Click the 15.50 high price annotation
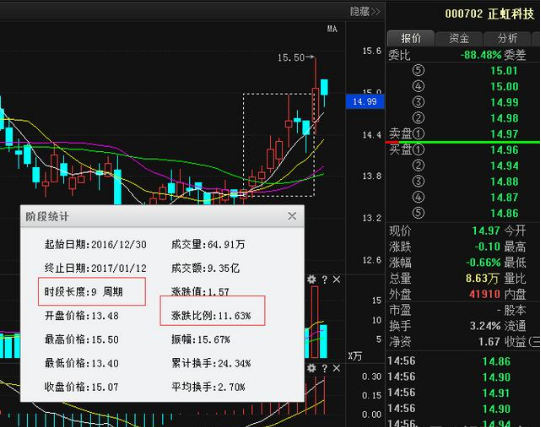Viewport: 541px width, 427px height. [x=291, y=58]
